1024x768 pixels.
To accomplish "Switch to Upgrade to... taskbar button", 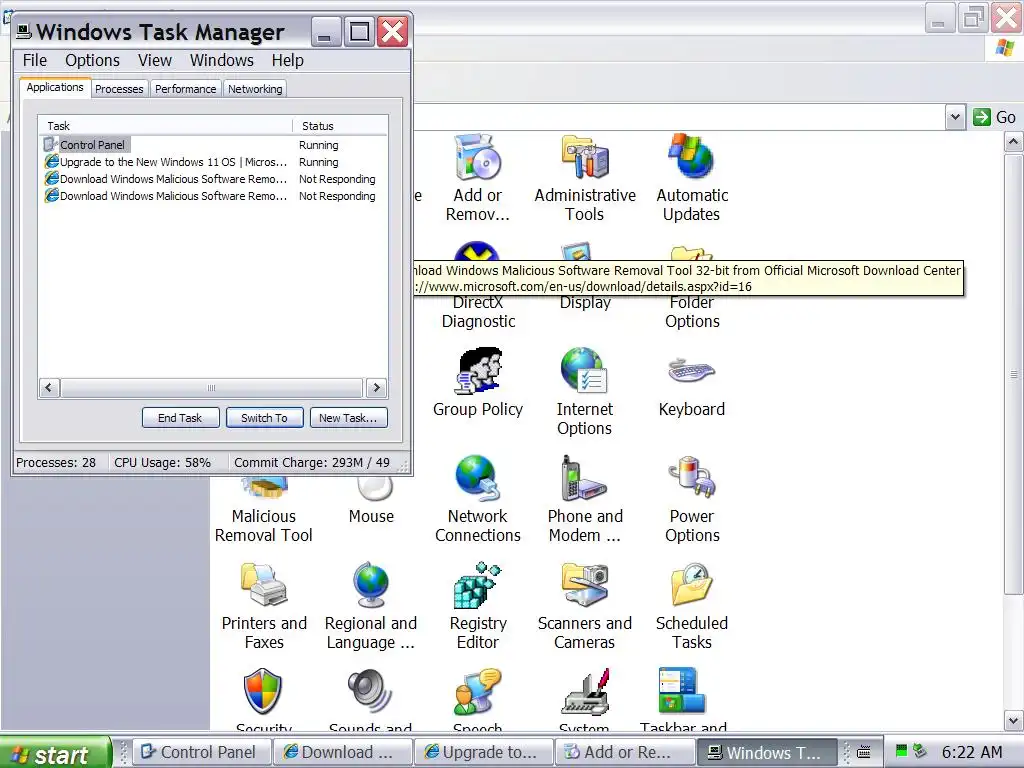I will coord(485,752).
